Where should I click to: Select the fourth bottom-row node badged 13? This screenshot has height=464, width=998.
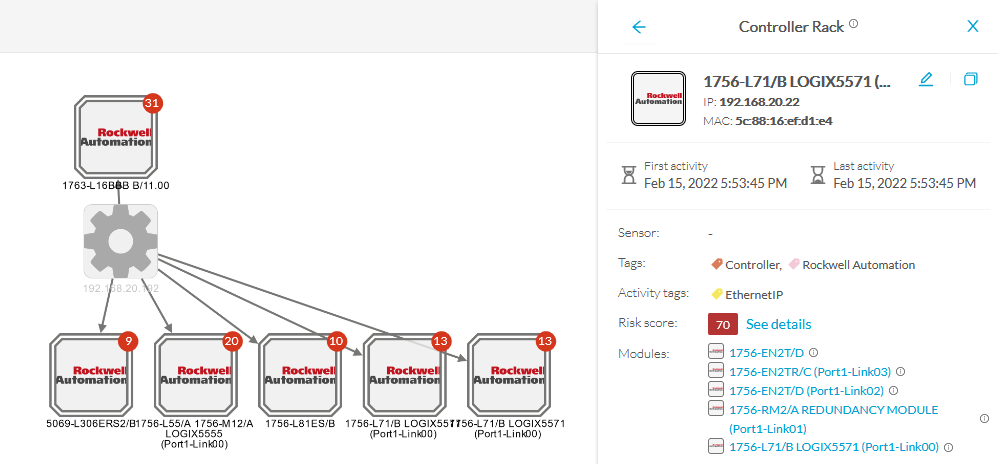(405, 375)
